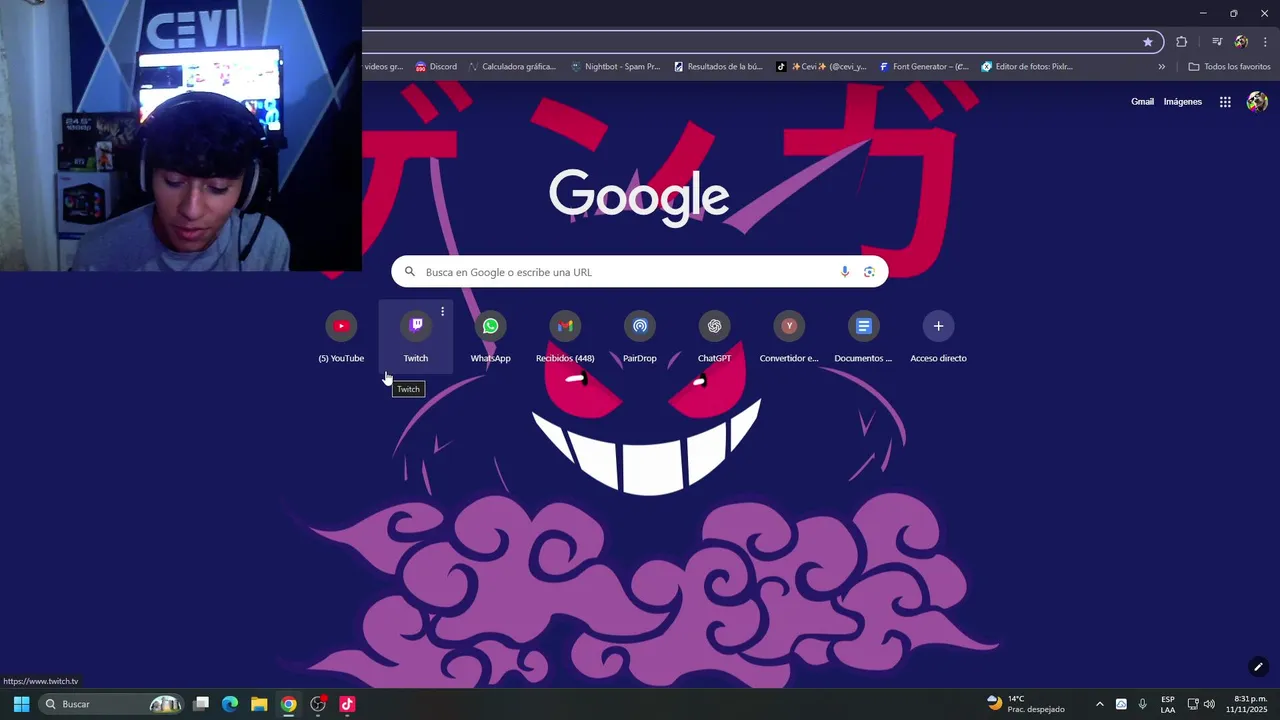
Task: Click the microphone tray icon
Action: pos(1143,704)
